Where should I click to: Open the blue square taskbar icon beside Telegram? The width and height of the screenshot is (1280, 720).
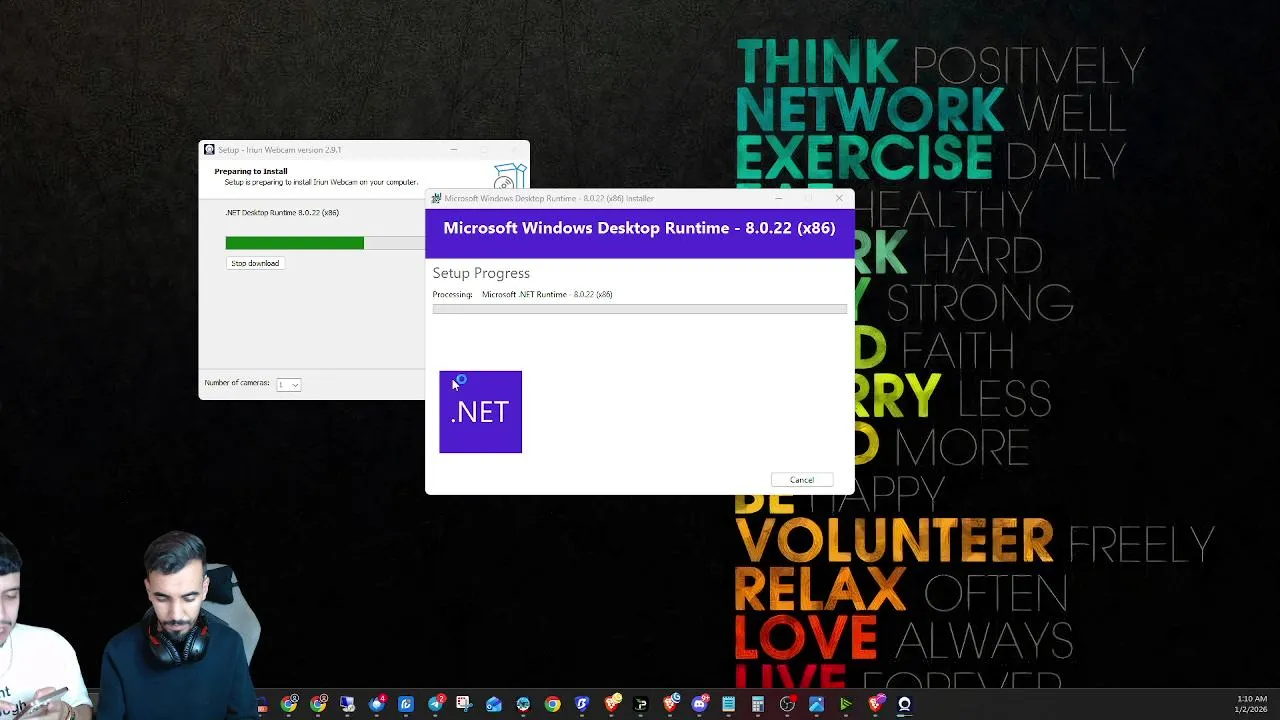tap(406, 704)
